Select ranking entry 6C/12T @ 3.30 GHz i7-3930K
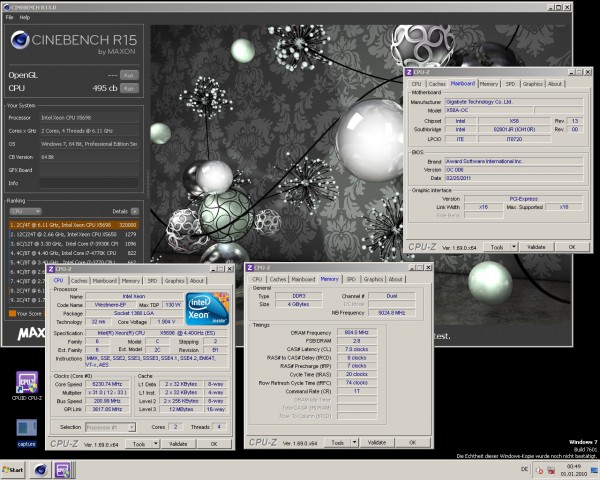The image size is (600, 480). coord(73,244)
